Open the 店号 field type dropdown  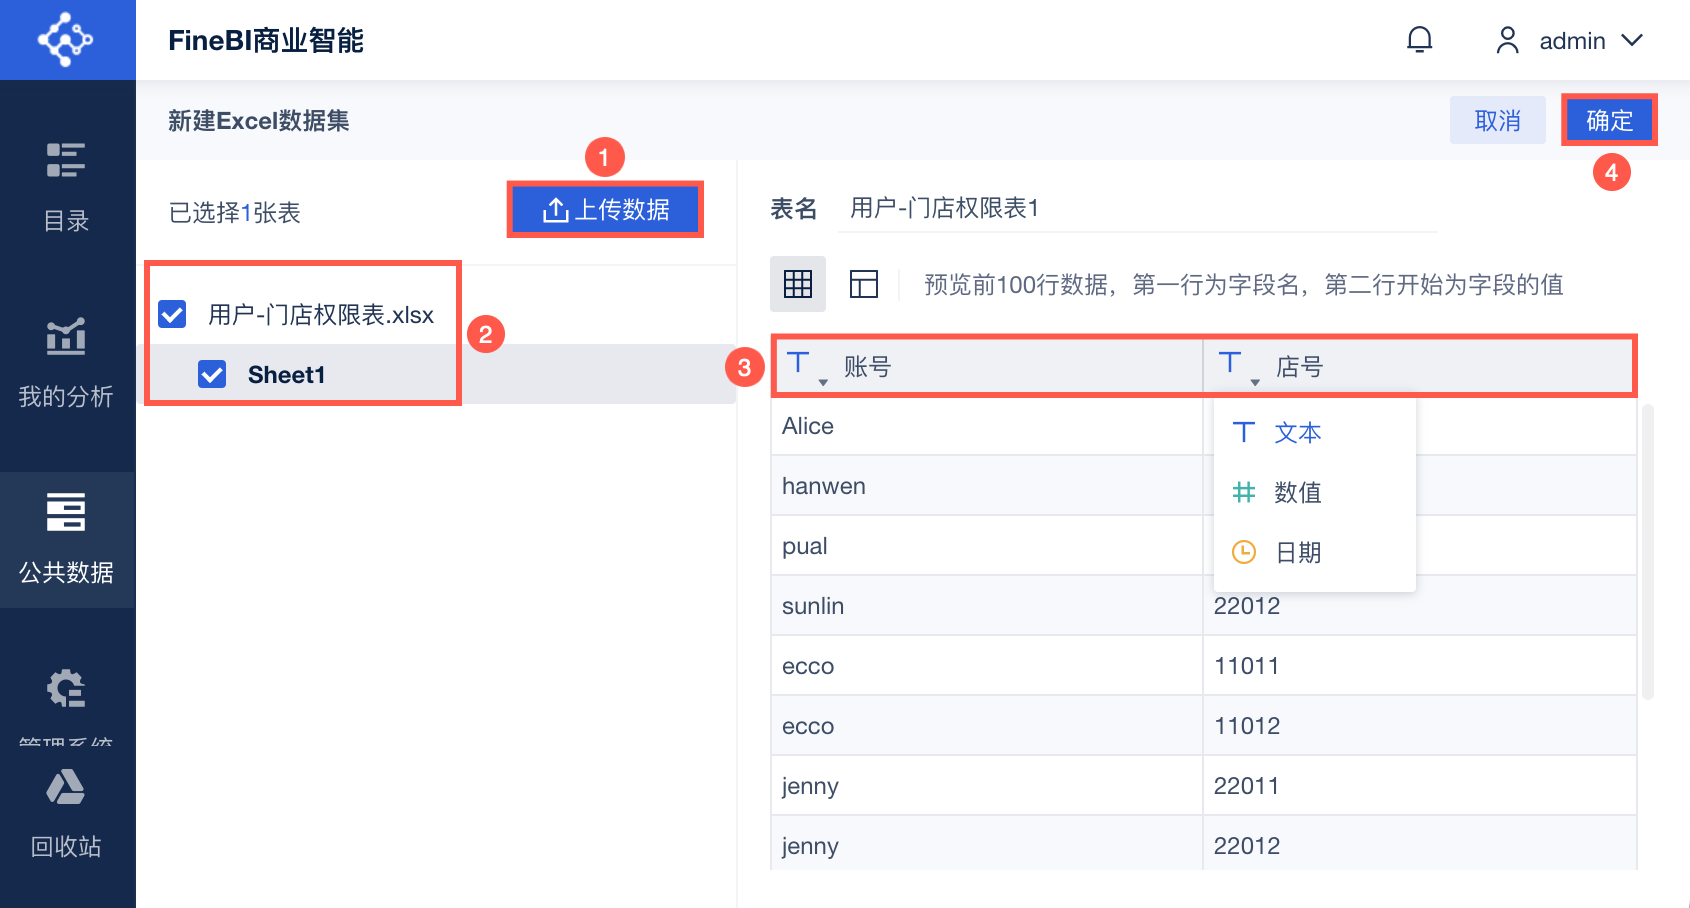pos(1238,367)
